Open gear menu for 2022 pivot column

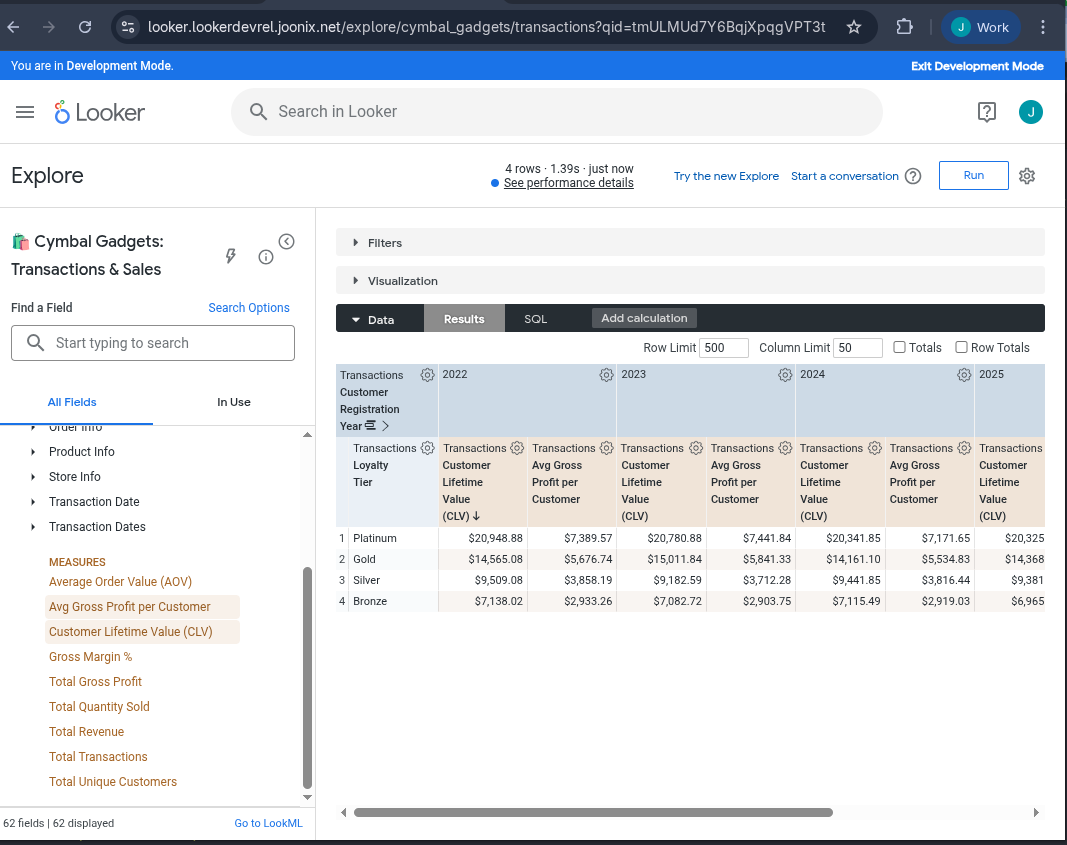tap(606, 375)
